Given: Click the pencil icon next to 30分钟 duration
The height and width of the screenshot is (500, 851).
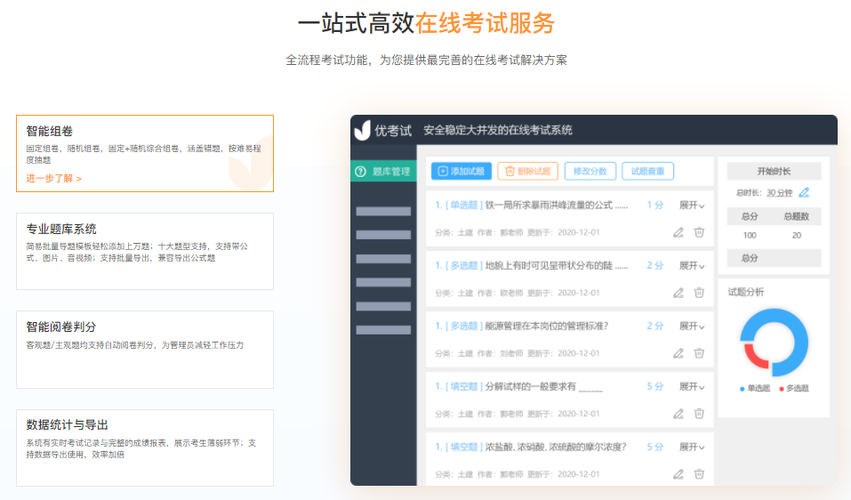Looking at the screenshot, I should point(804,192).
